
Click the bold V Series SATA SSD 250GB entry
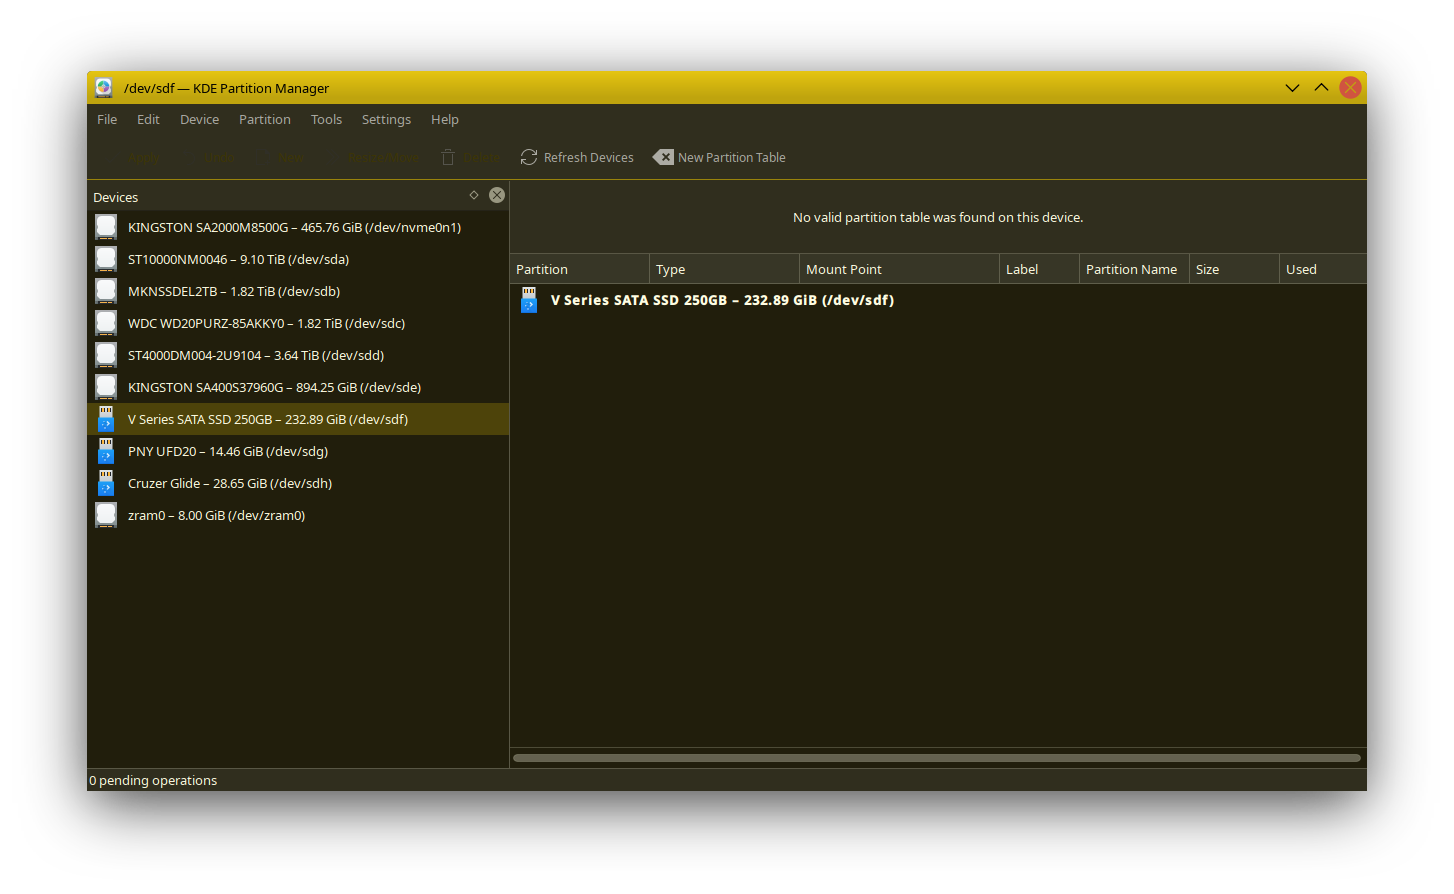click(722, 300)
